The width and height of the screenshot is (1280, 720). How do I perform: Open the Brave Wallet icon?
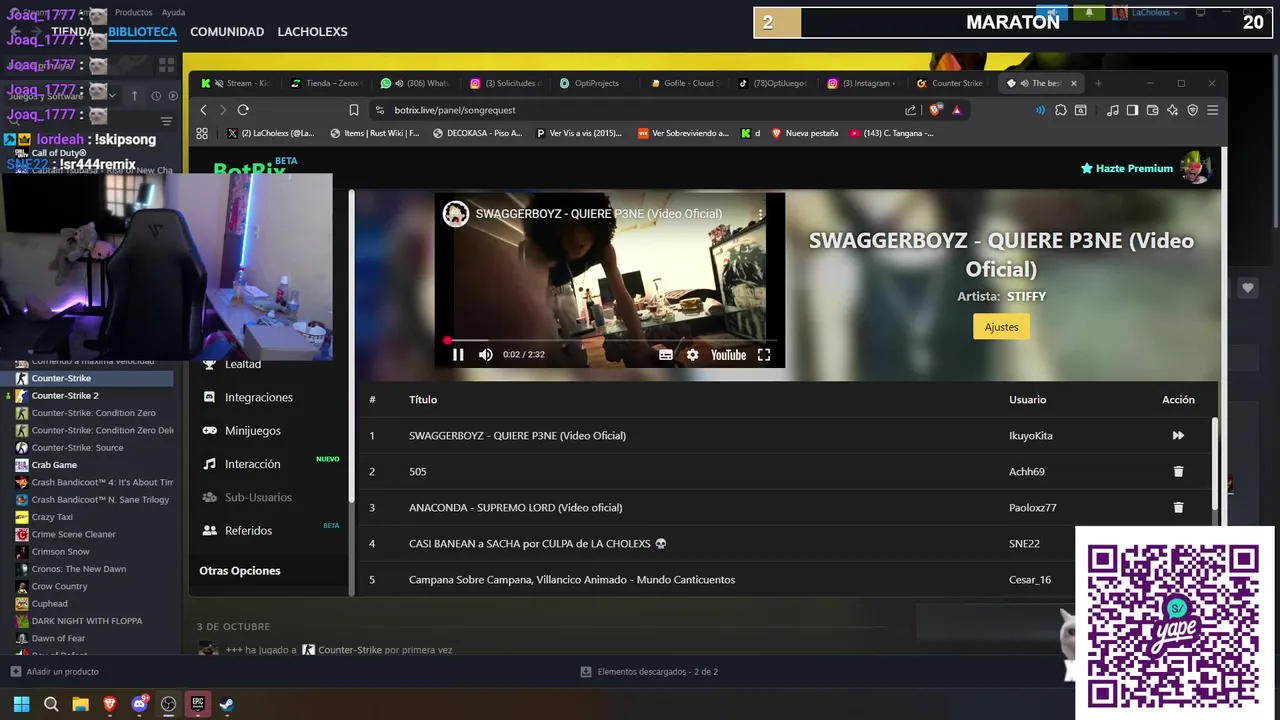click(1152, 110)
